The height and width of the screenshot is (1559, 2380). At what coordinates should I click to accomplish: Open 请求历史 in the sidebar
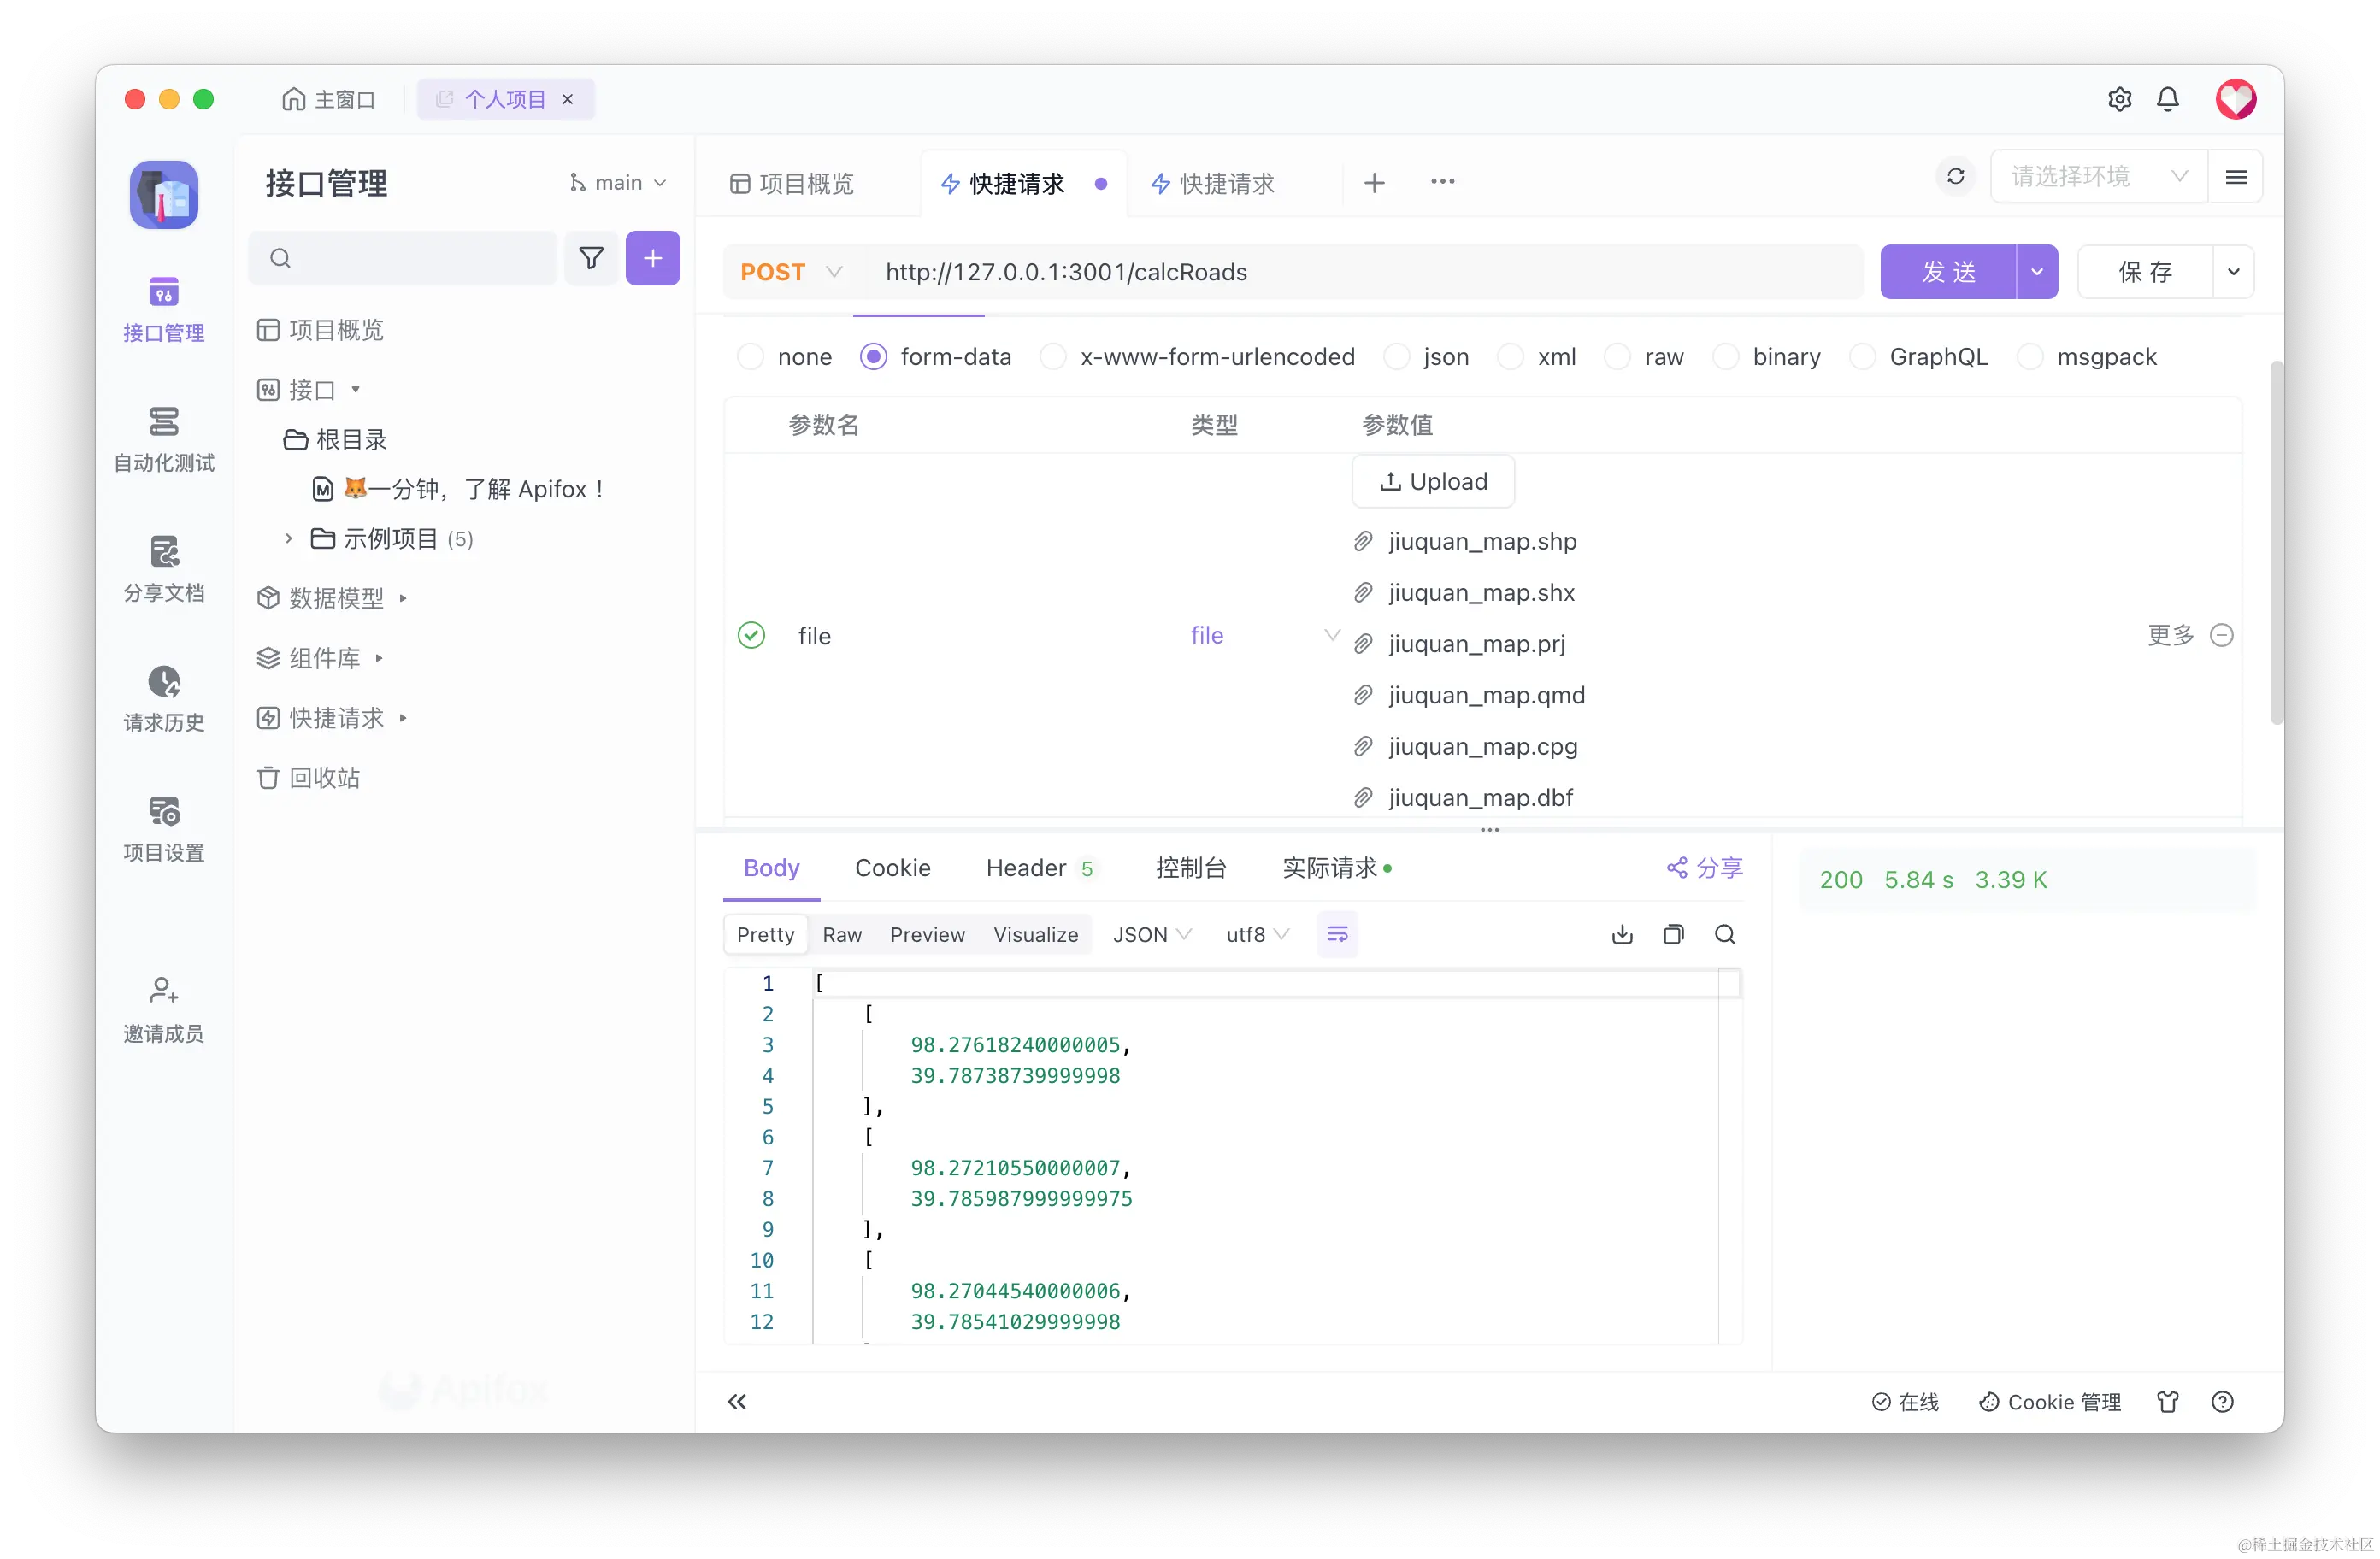point(163,698)
